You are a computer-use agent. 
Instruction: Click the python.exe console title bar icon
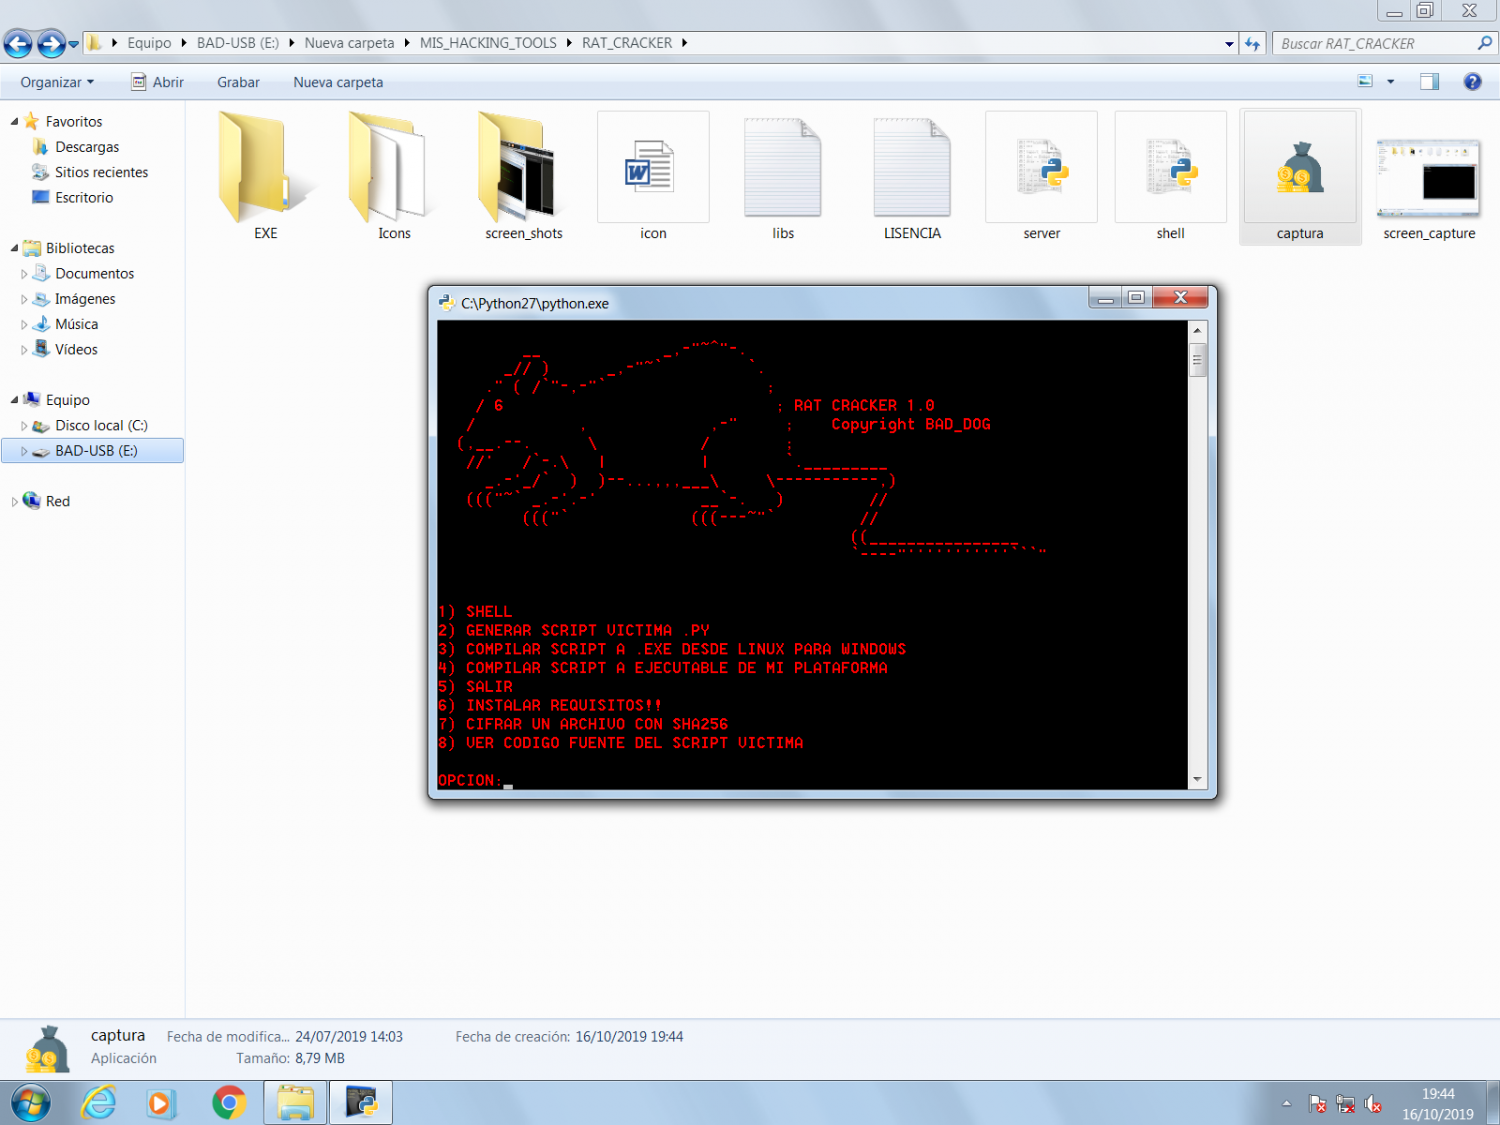click(446, 303)
